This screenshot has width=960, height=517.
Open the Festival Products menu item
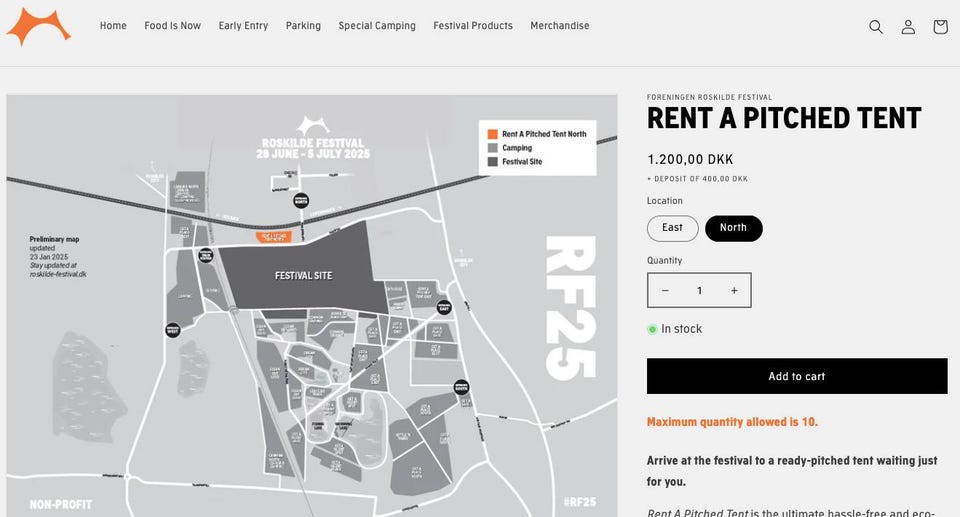point(473,26)
